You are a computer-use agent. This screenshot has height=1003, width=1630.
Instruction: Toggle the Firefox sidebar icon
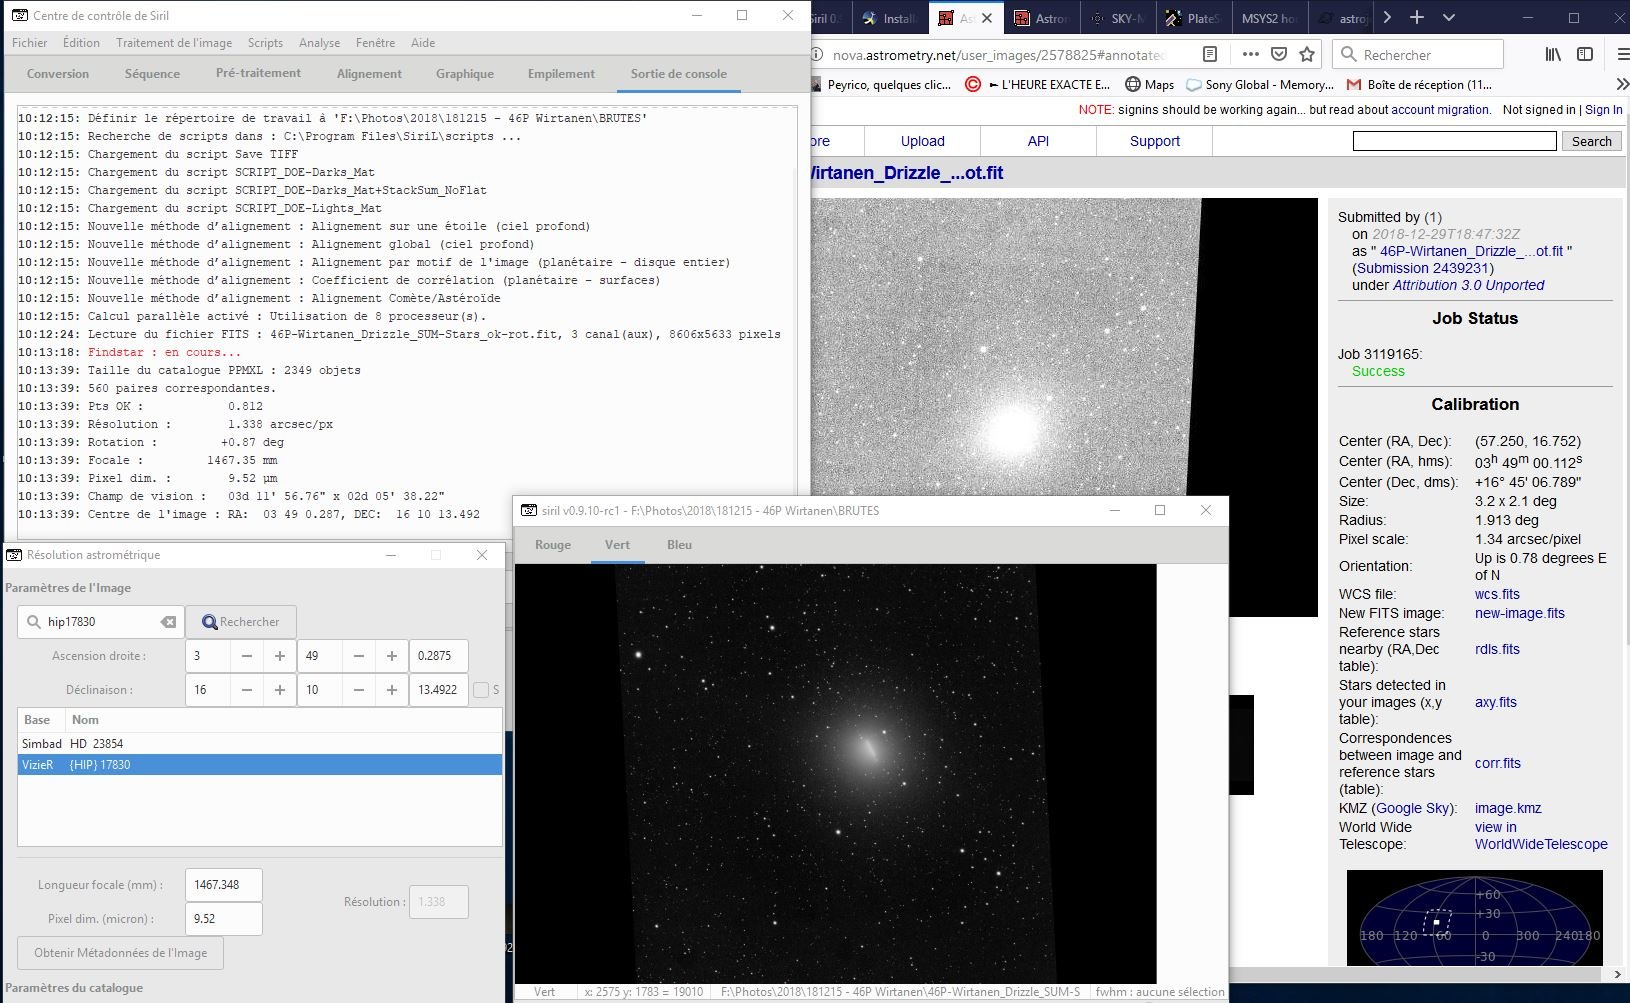(1585, 54)
